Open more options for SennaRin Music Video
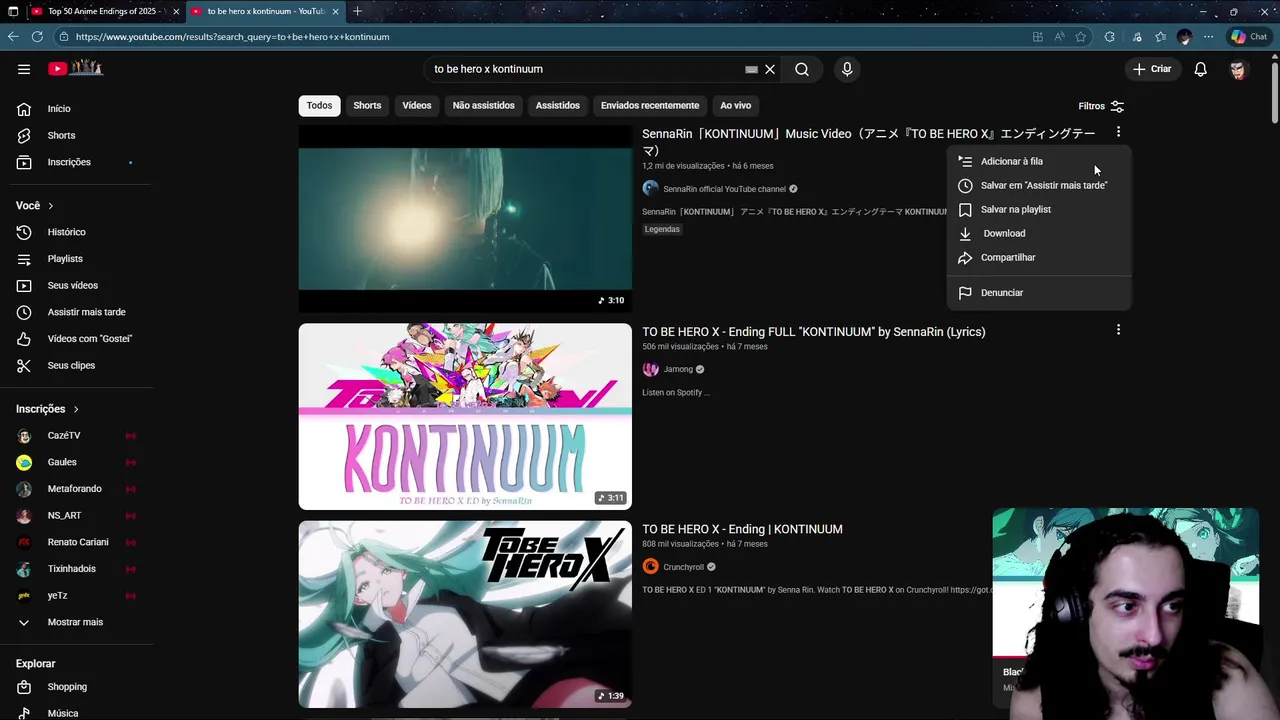Viewport: 1280px width, 720px height. tap(1118, 132)
